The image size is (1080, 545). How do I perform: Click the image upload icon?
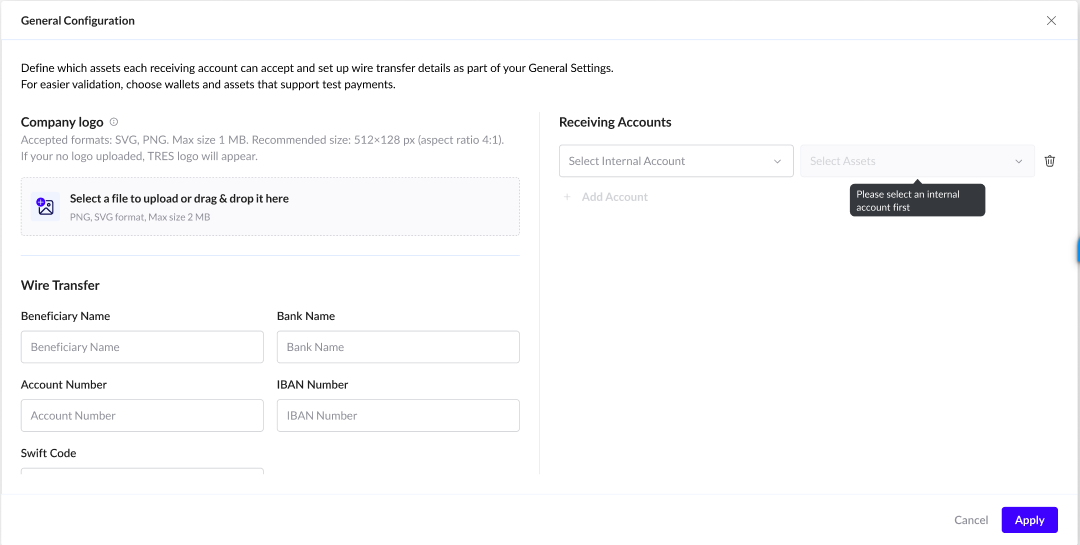click(45, 207)
